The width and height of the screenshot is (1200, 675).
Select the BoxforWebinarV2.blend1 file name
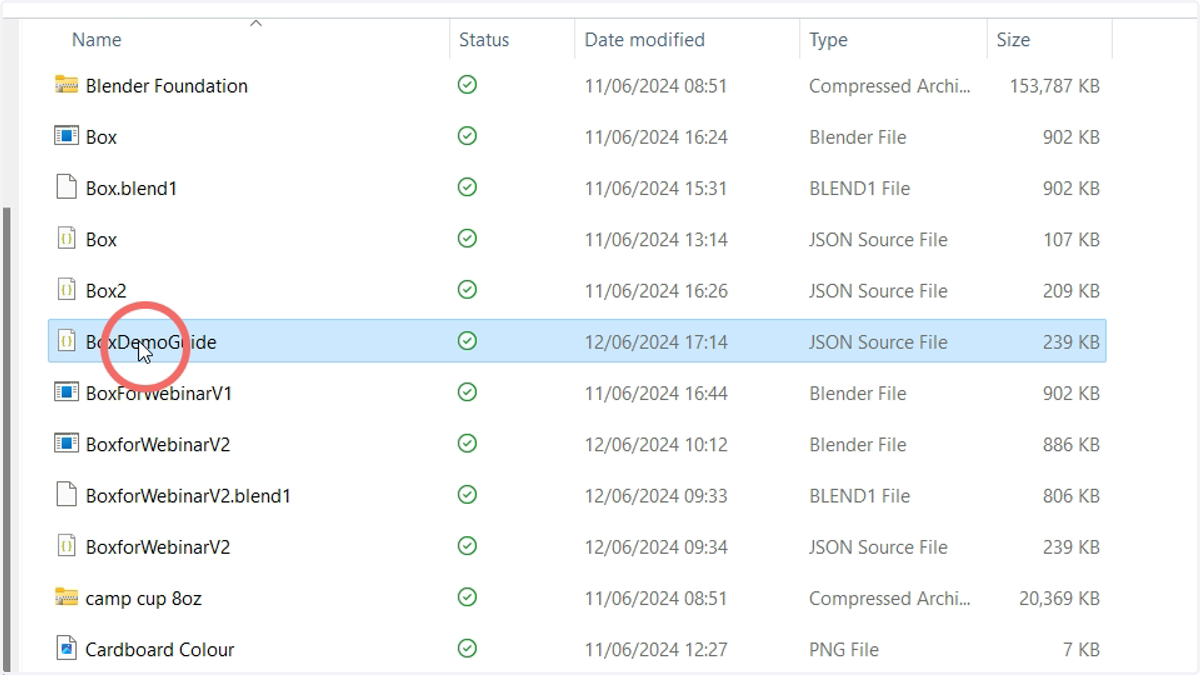[188, 495]
